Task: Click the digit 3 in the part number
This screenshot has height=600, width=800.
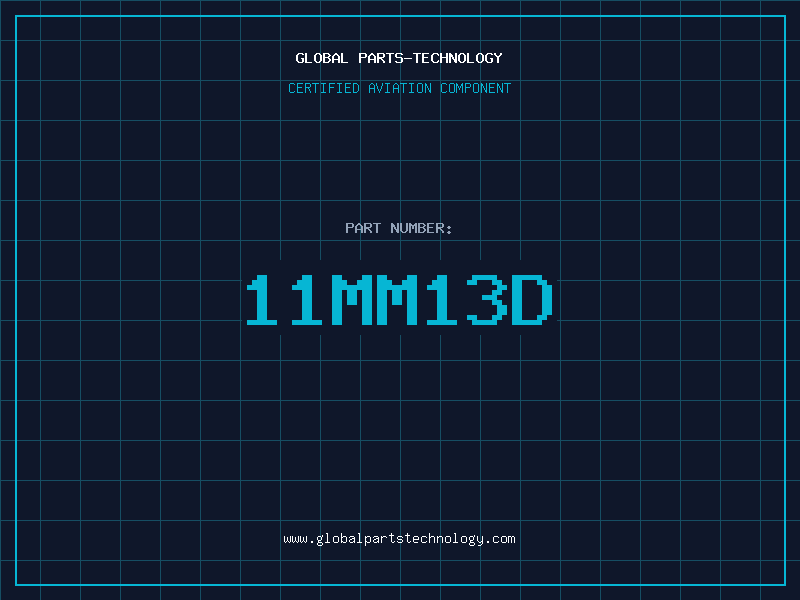Action: click(x=487, y=299)
